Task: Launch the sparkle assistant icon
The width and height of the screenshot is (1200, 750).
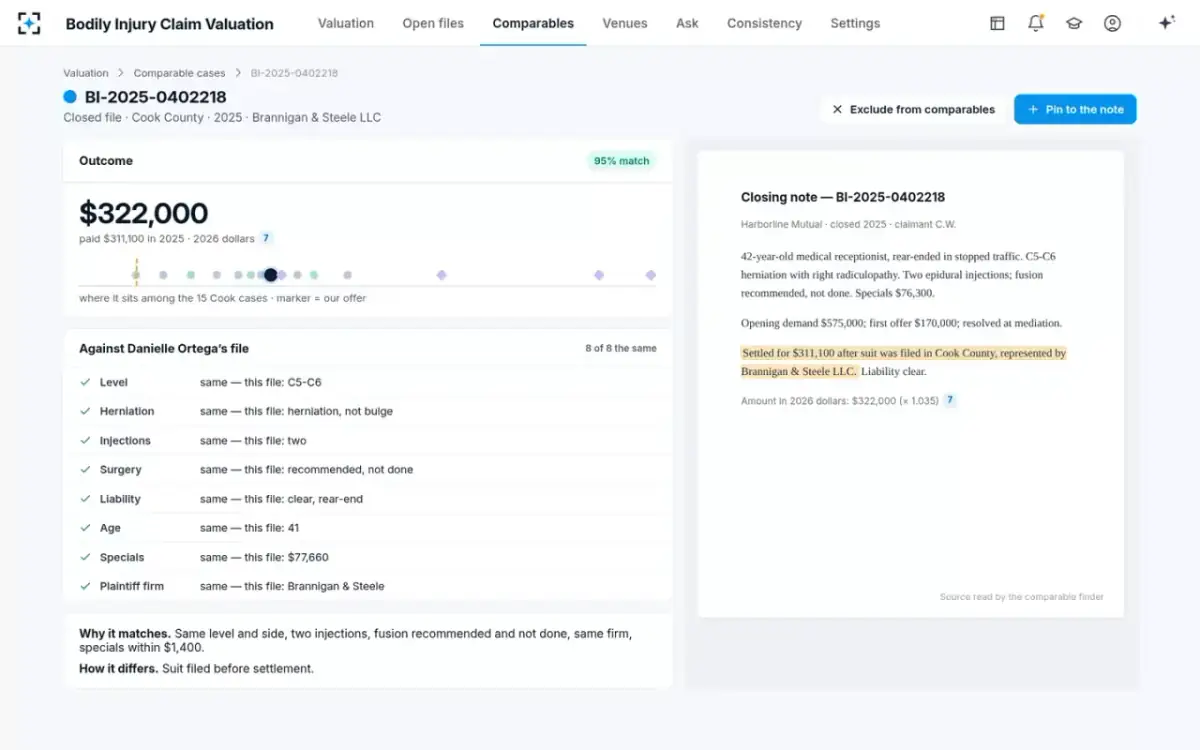Action: [1166, 23]
